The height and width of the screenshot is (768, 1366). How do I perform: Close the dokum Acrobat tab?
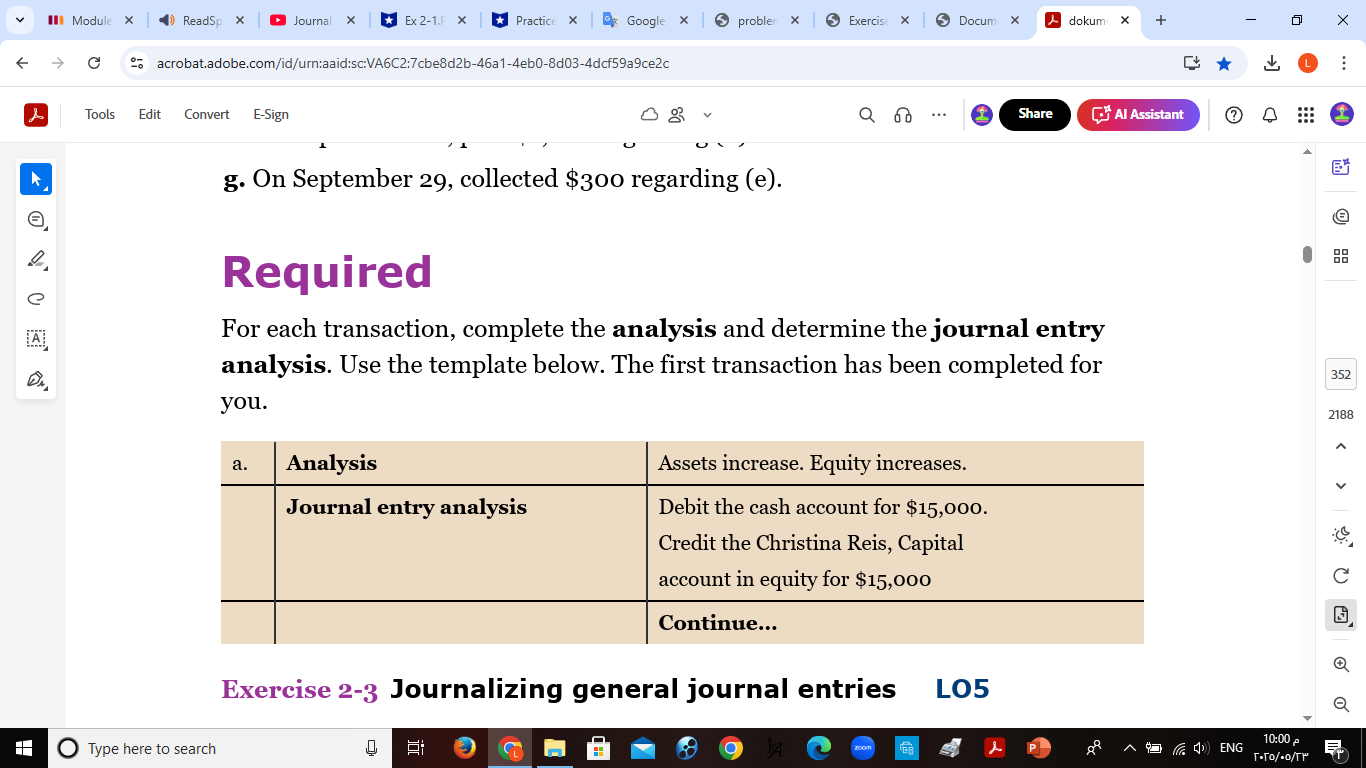coord(1124,20)
